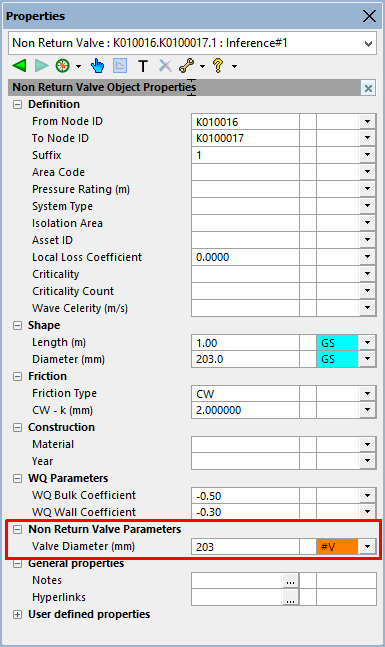Click the Length (m) value 1.00

click(245, 342)
